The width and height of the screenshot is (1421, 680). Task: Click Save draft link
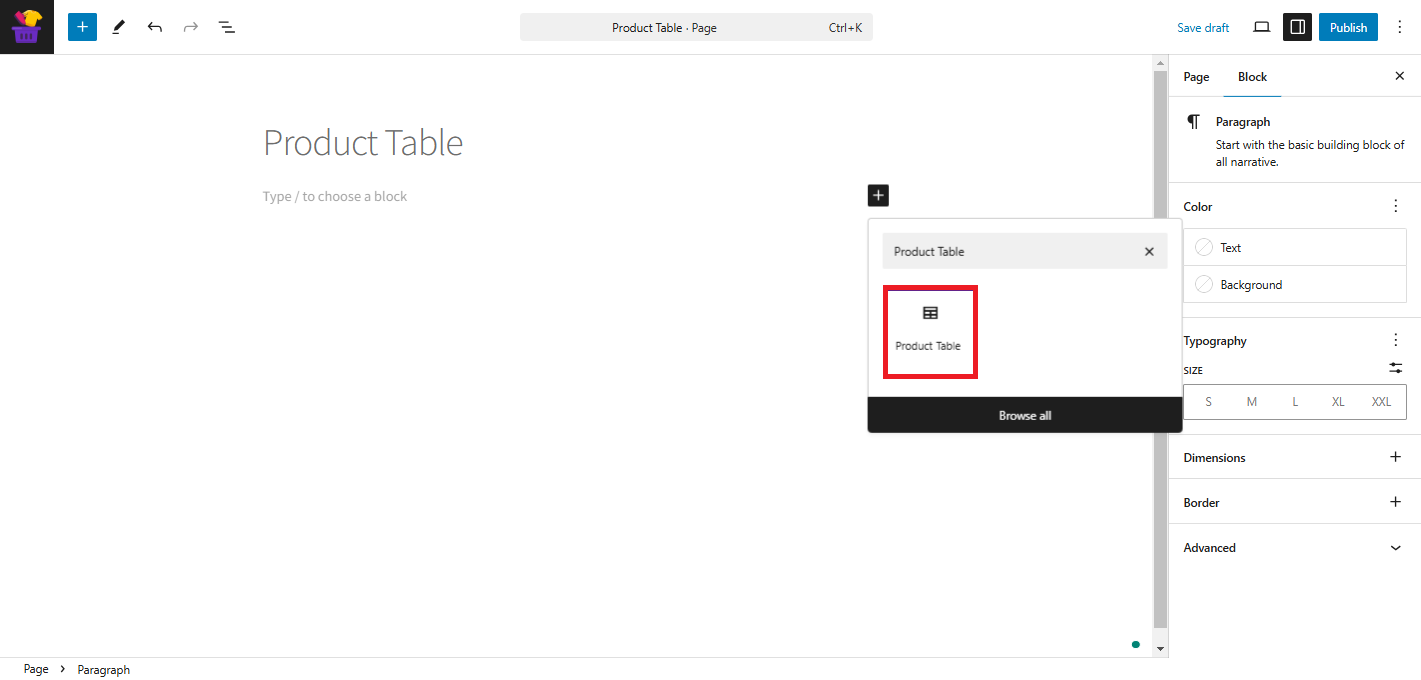coord(1203,27)
